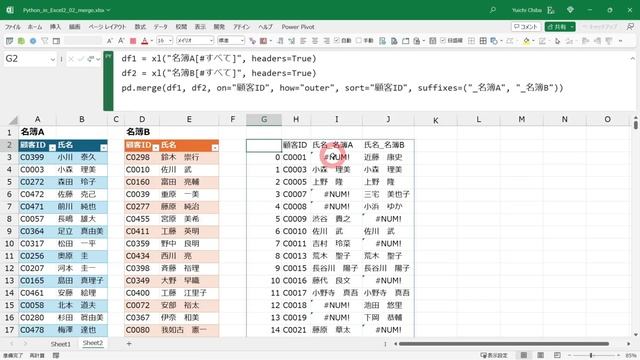Click the blue gear icon in toolbar

pos(33,41)
